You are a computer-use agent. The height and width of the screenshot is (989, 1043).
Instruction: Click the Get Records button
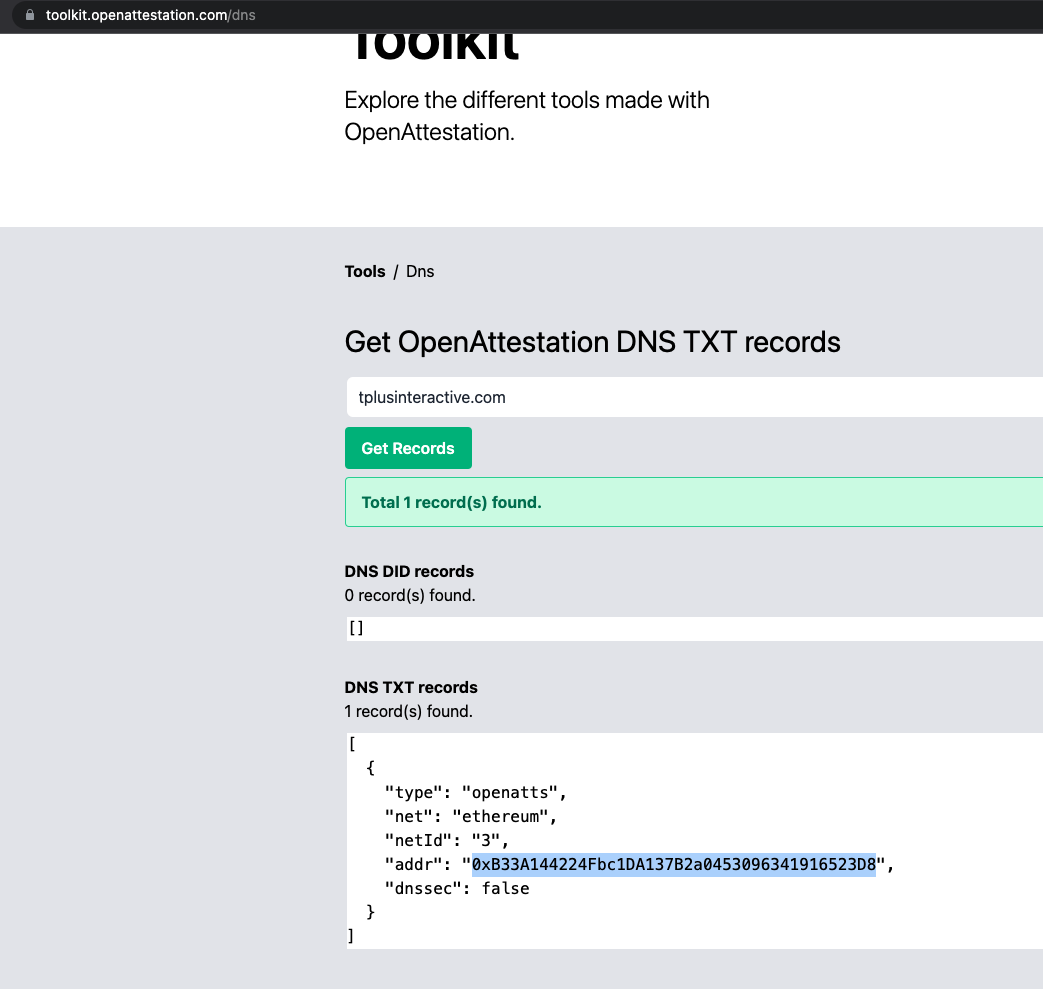tap(408, 448)
